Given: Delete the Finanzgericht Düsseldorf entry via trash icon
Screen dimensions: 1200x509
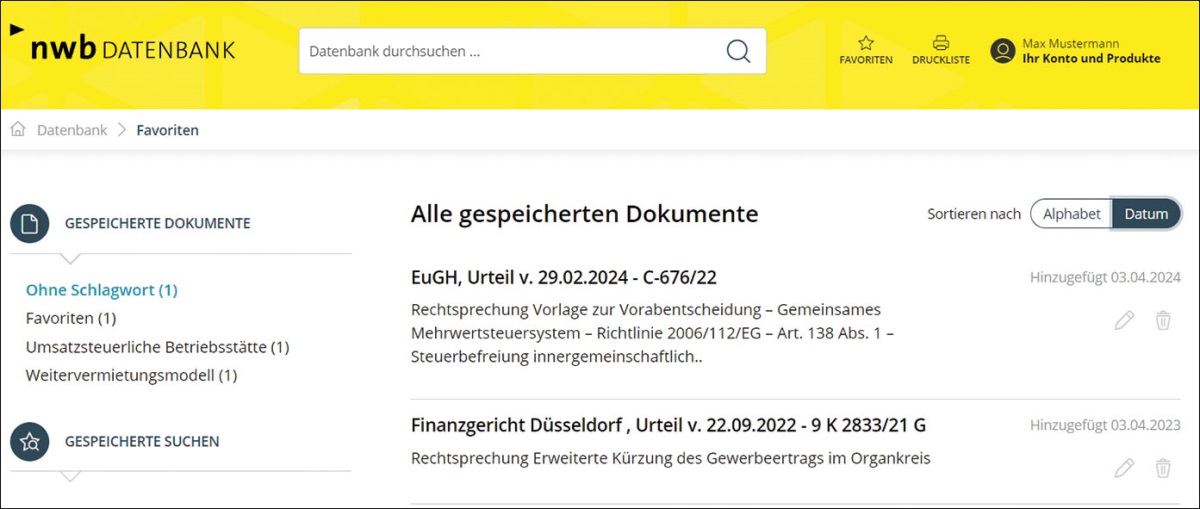Looking at the screenshot, I should [1163, 468].
